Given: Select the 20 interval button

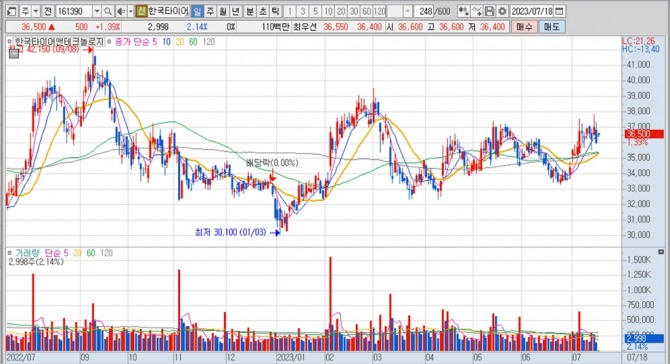Looking at the screenshot, I should [341, 11].
